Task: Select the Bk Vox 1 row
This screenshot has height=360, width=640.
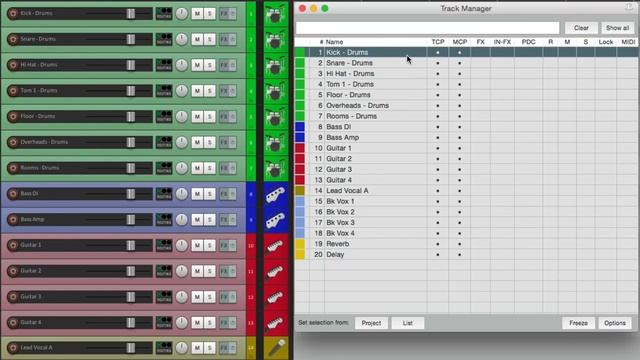Action: point(467,201)
